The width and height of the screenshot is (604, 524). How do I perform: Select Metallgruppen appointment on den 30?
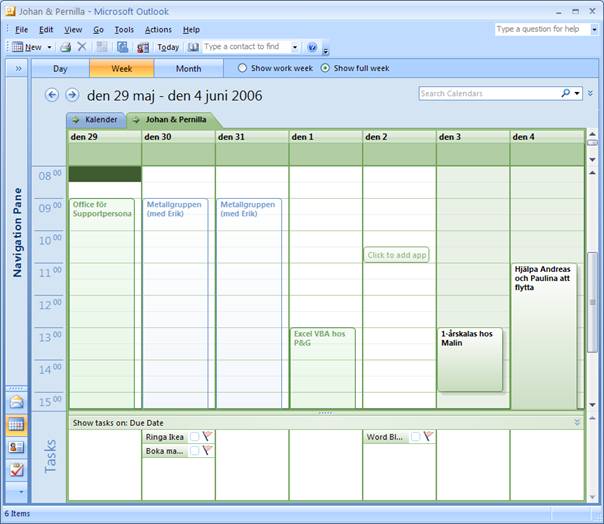click(x=175, y=303)
